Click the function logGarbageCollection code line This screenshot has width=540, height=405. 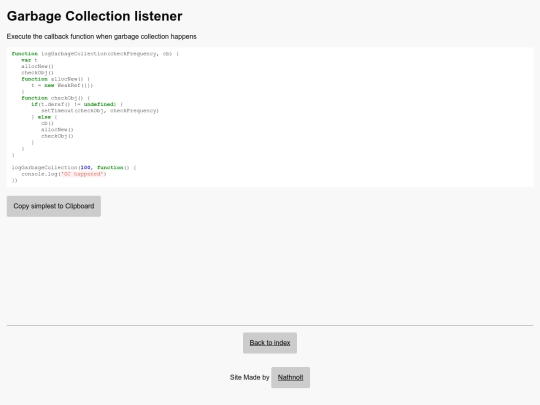coord(95,54)
